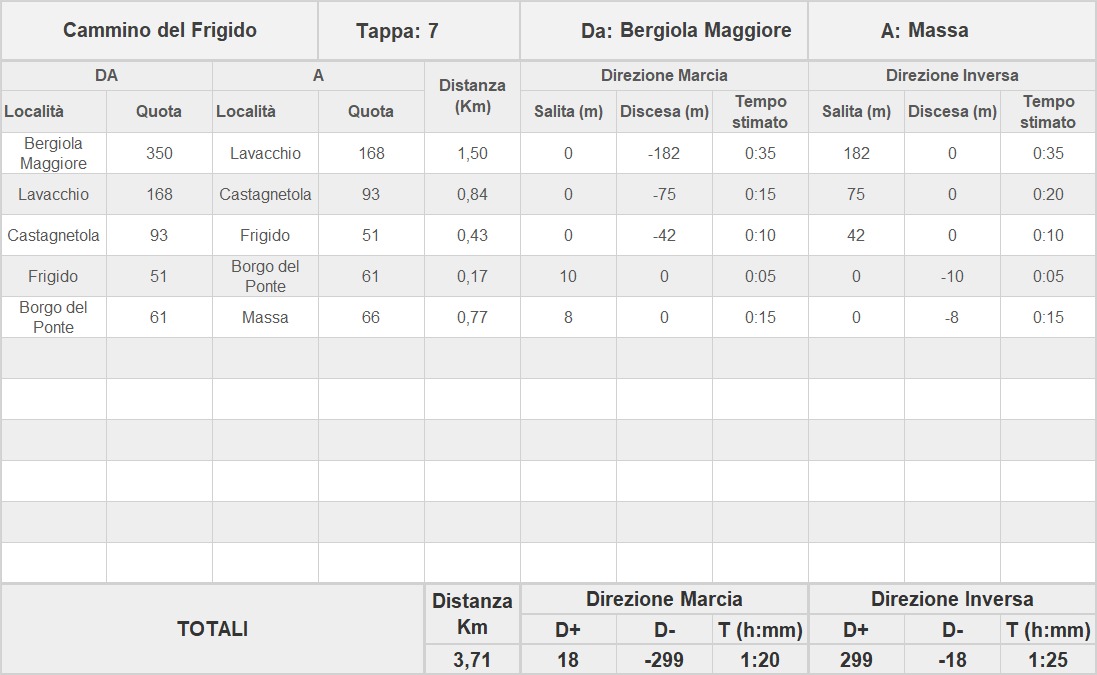Viewport: 1097px width, 675px height.
Task: Click the 1:20 total time cell
Action: point(760,660)
